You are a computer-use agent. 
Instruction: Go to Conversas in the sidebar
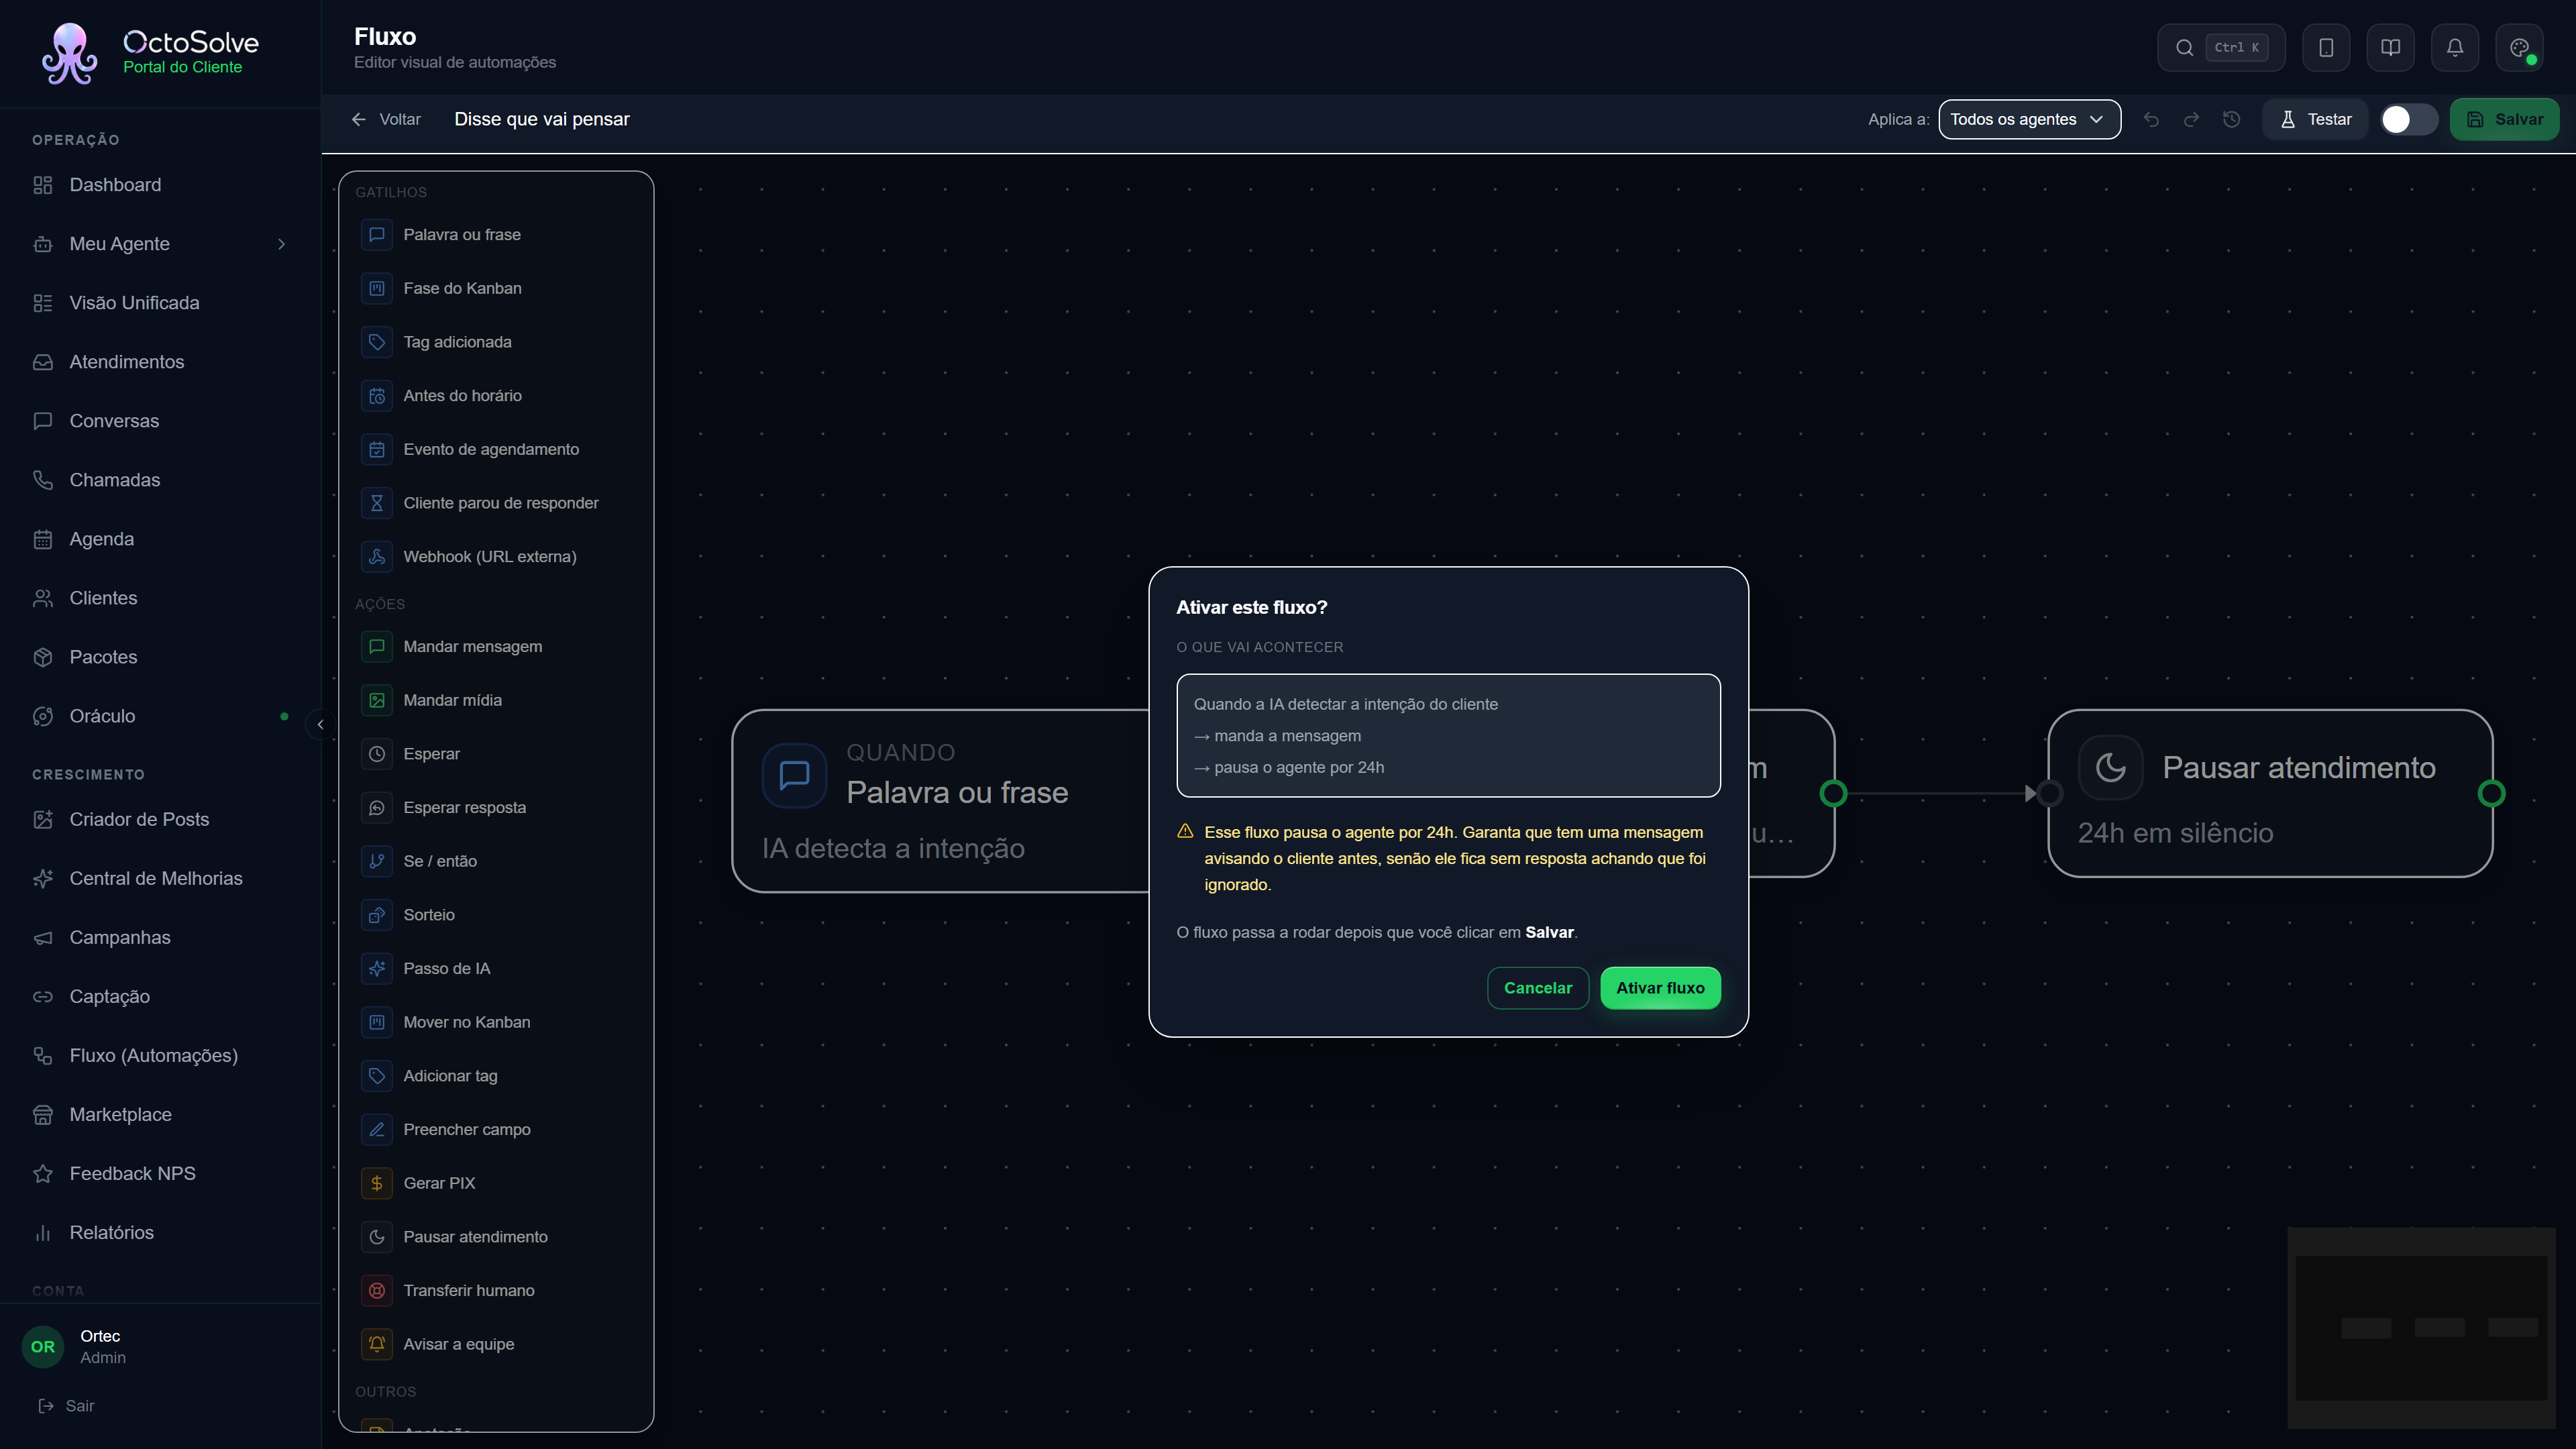(x=160, y=421)
